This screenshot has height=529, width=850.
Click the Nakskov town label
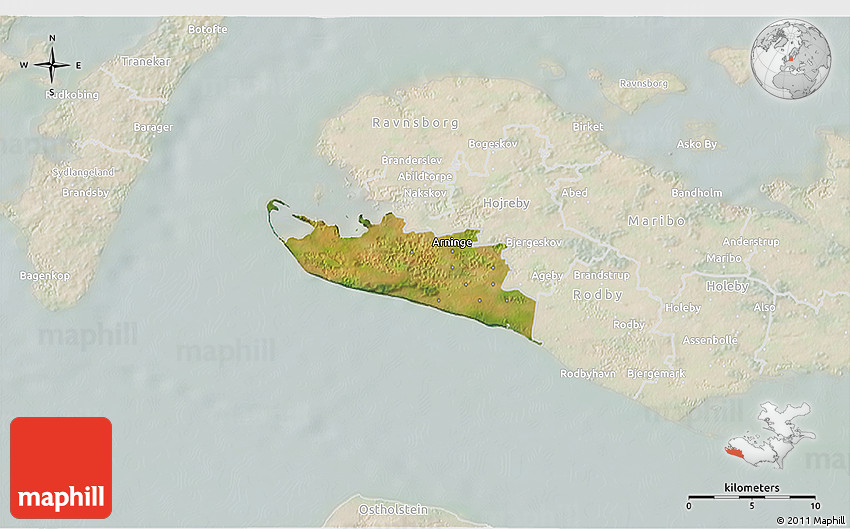coord(425,192)
